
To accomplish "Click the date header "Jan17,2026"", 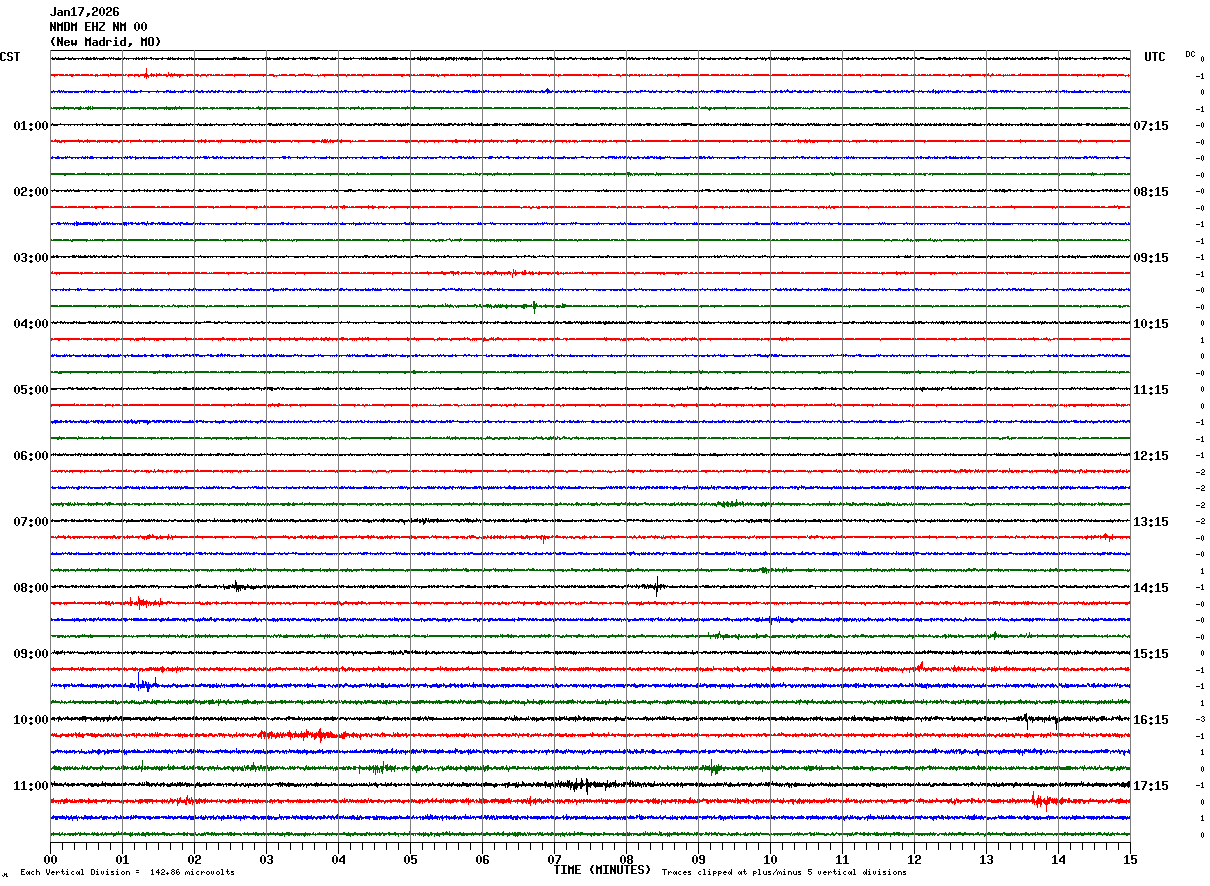I will [84, 12].
